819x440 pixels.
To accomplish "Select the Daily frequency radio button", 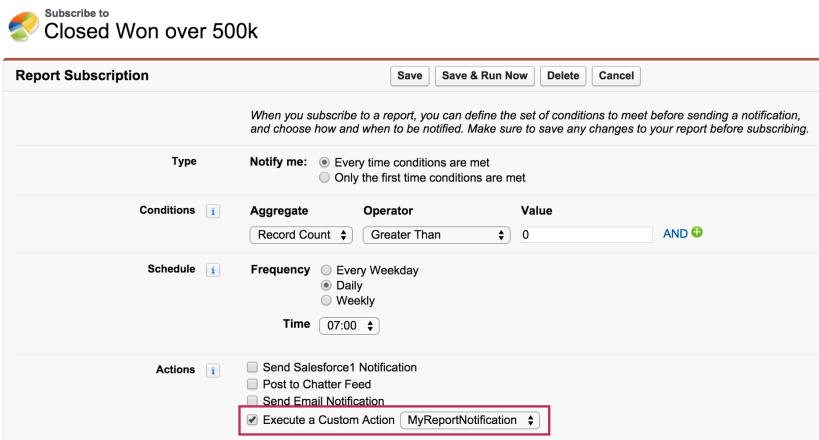I will click(x=326, y=285).
